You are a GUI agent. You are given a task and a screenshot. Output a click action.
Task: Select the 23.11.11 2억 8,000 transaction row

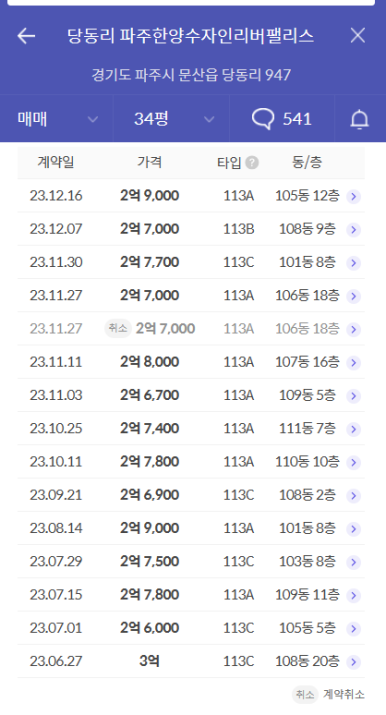click(191, 362)
